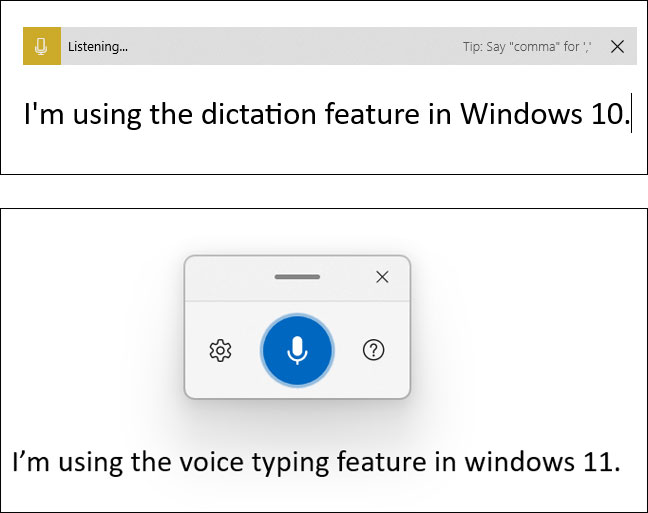Close the Windows 11 voice typing popup
This screenshot has width=648, height=513.
(x=382, y=277)
